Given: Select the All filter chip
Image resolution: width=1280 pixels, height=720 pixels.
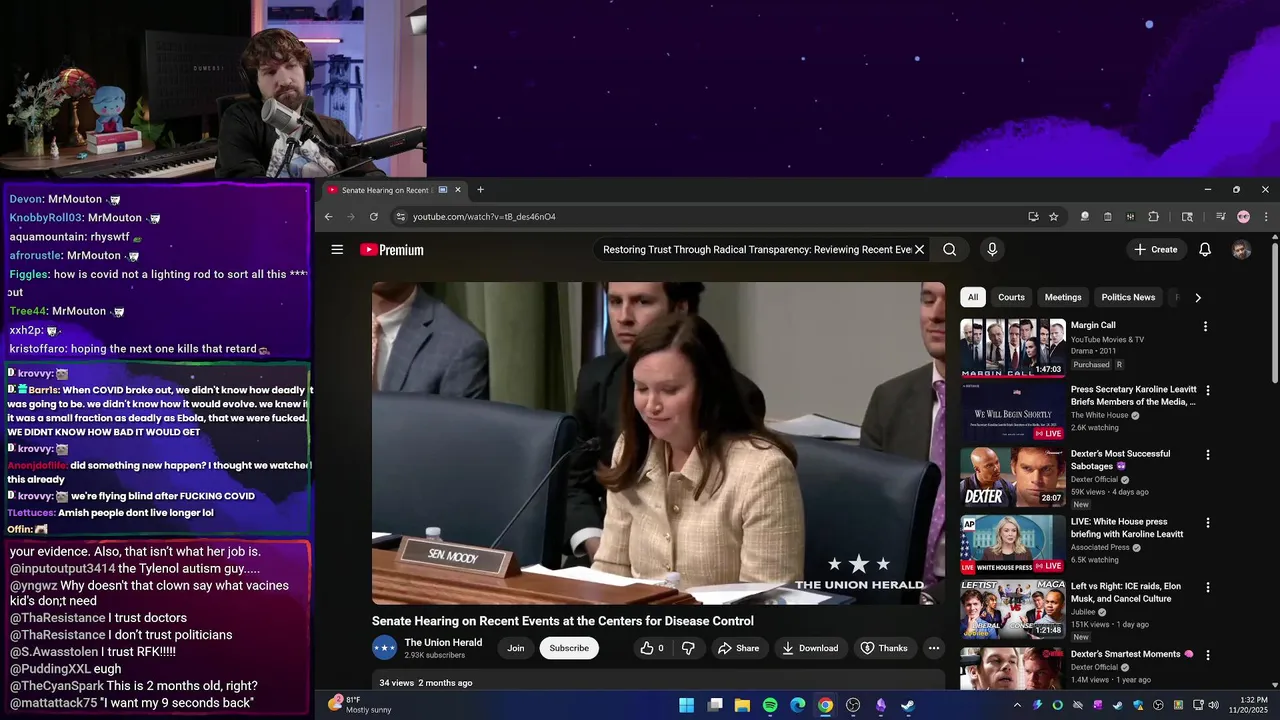Looking at the screenshot, I should [x=973, y=297].
